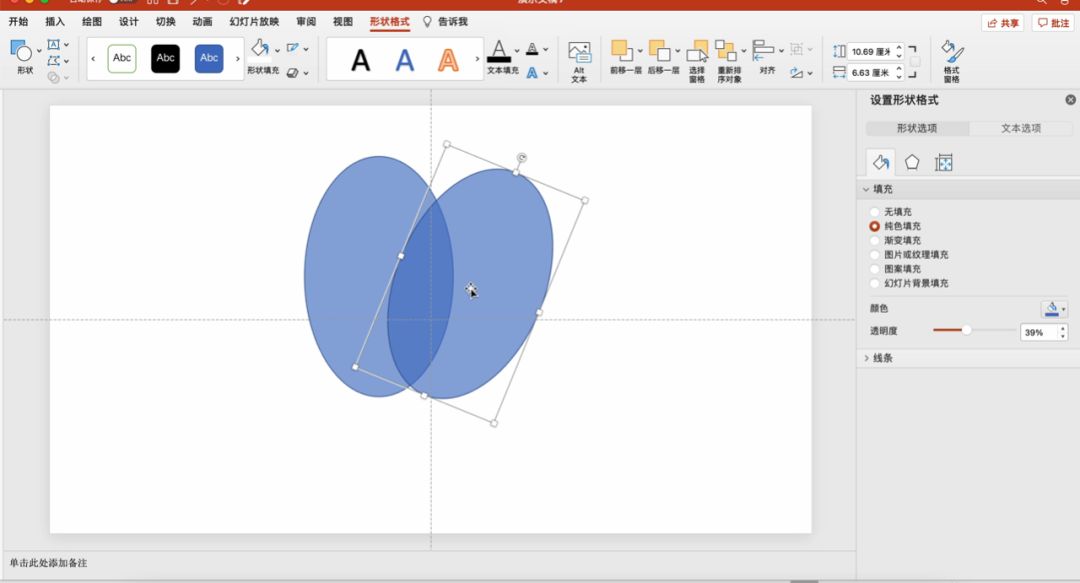Click 前移一层 bring forward icon

pos(622,50)
